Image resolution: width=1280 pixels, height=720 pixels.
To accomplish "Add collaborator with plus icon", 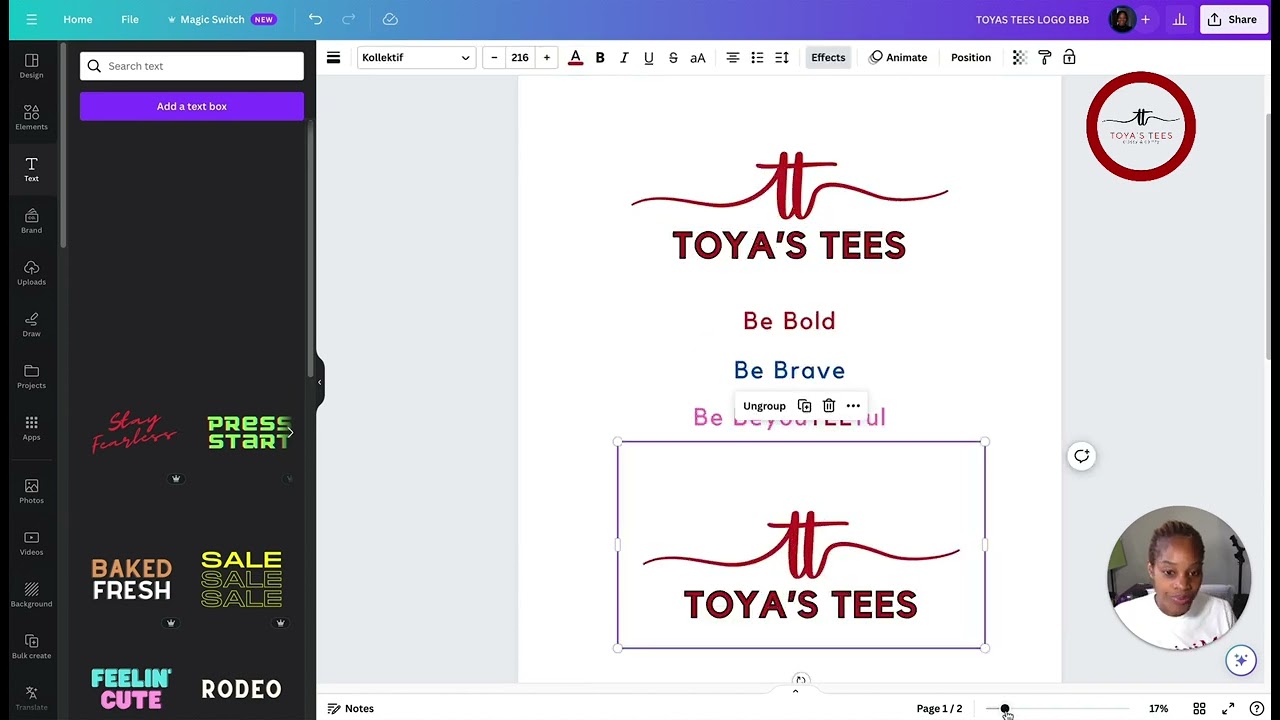I will point(1145,19).
